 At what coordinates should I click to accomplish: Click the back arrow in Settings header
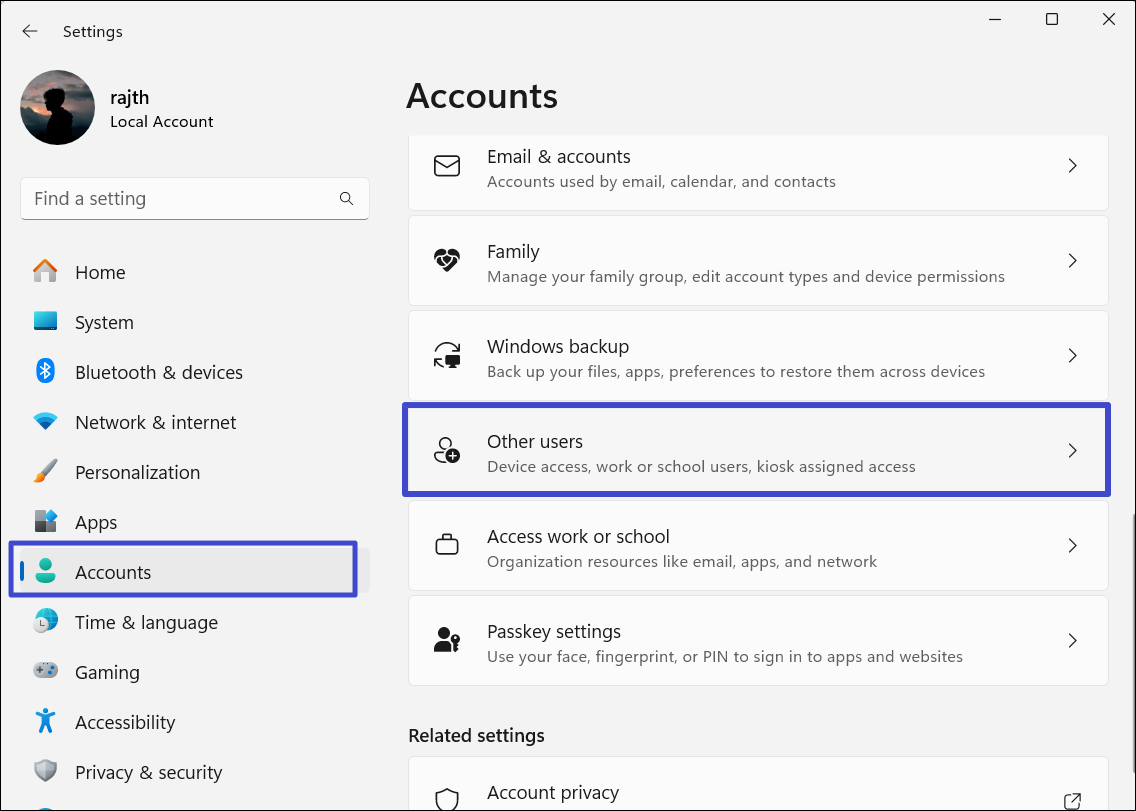pos(30,31)
